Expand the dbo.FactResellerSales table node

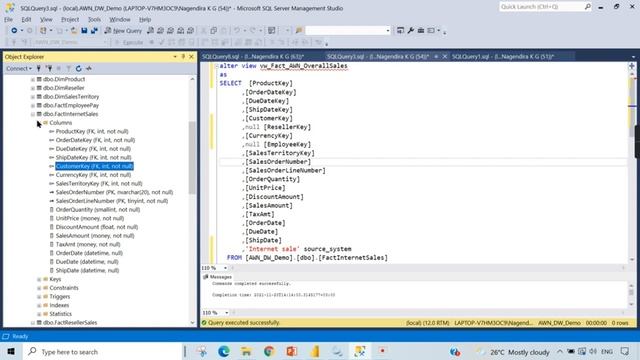(33, 322)
